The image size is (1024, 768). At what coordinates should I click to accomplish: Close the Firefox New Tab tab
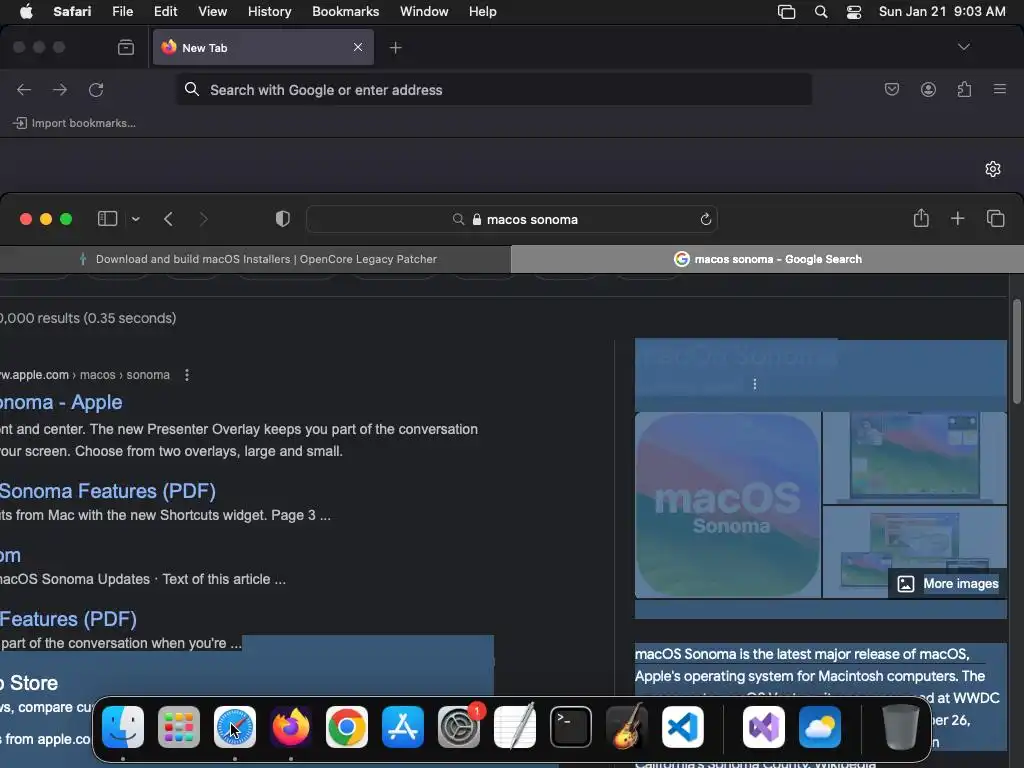click(358, 47)
